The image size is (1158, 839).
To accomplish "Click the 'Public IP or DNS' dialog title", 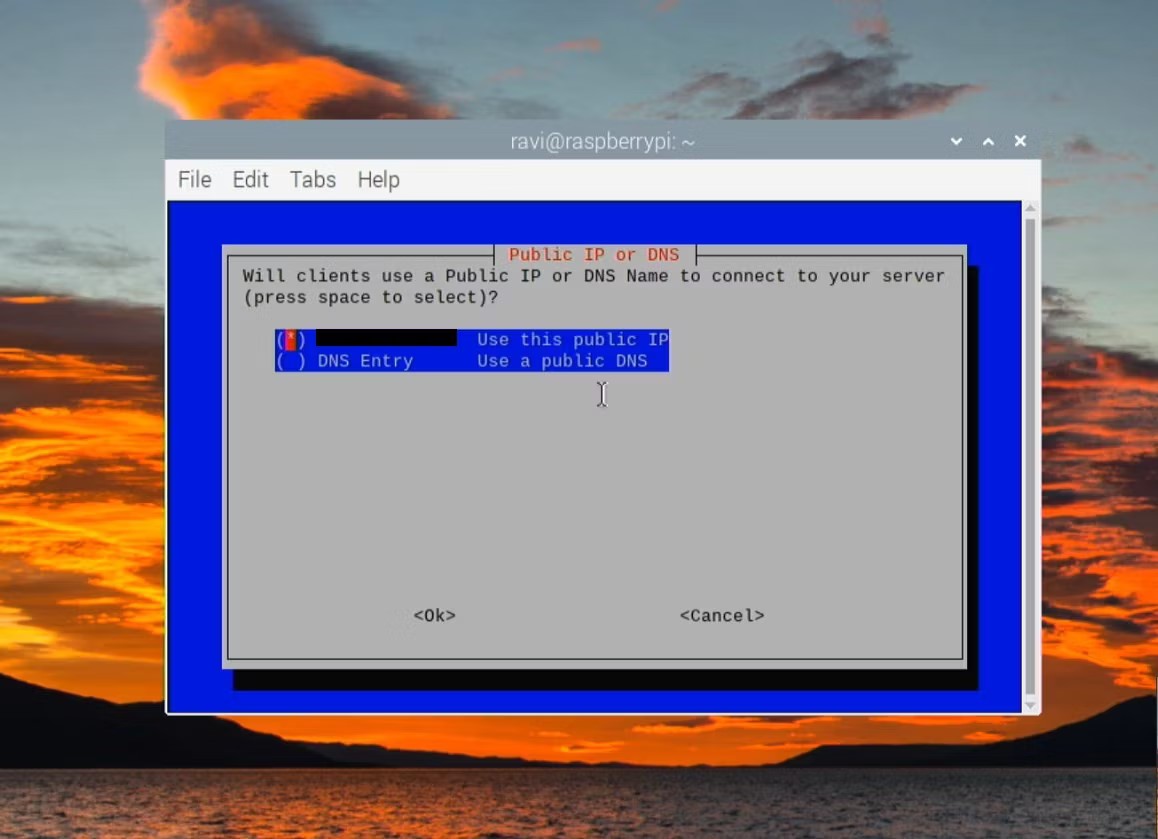I will click(594, 255).
